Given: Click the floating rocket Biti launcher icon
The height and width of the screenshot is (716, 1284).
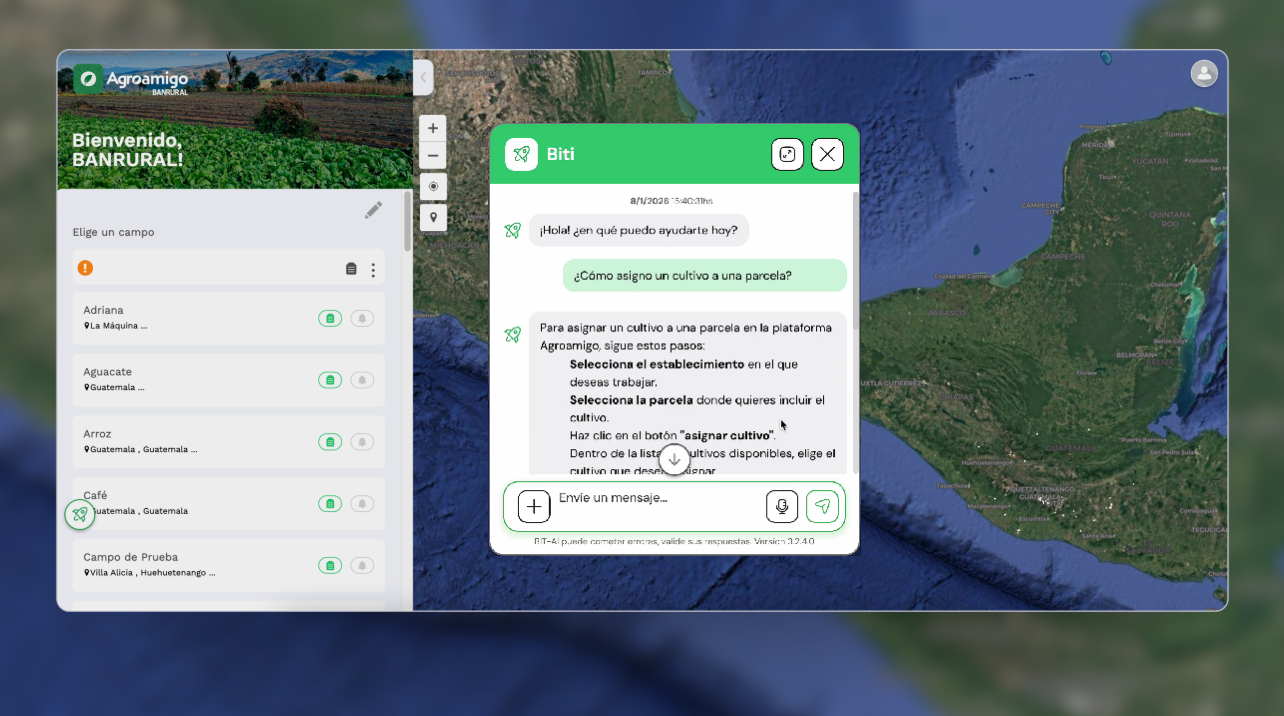Looking at the screenshot, I should (x=80, y=515).
